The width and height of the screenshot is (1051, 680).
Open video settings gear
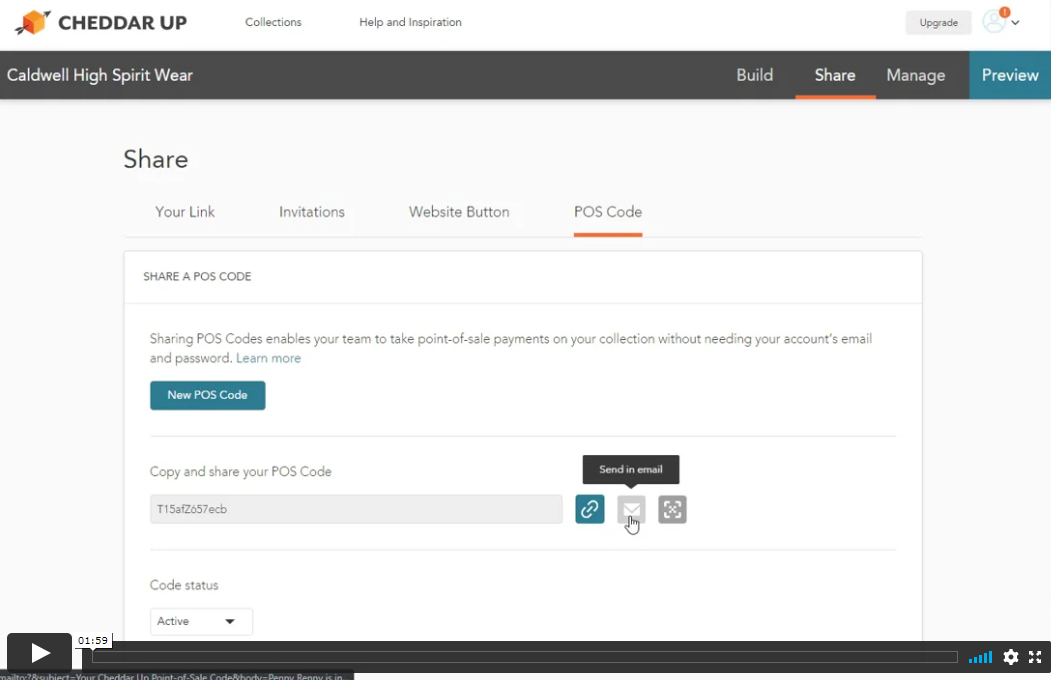tap(1011, 657)
